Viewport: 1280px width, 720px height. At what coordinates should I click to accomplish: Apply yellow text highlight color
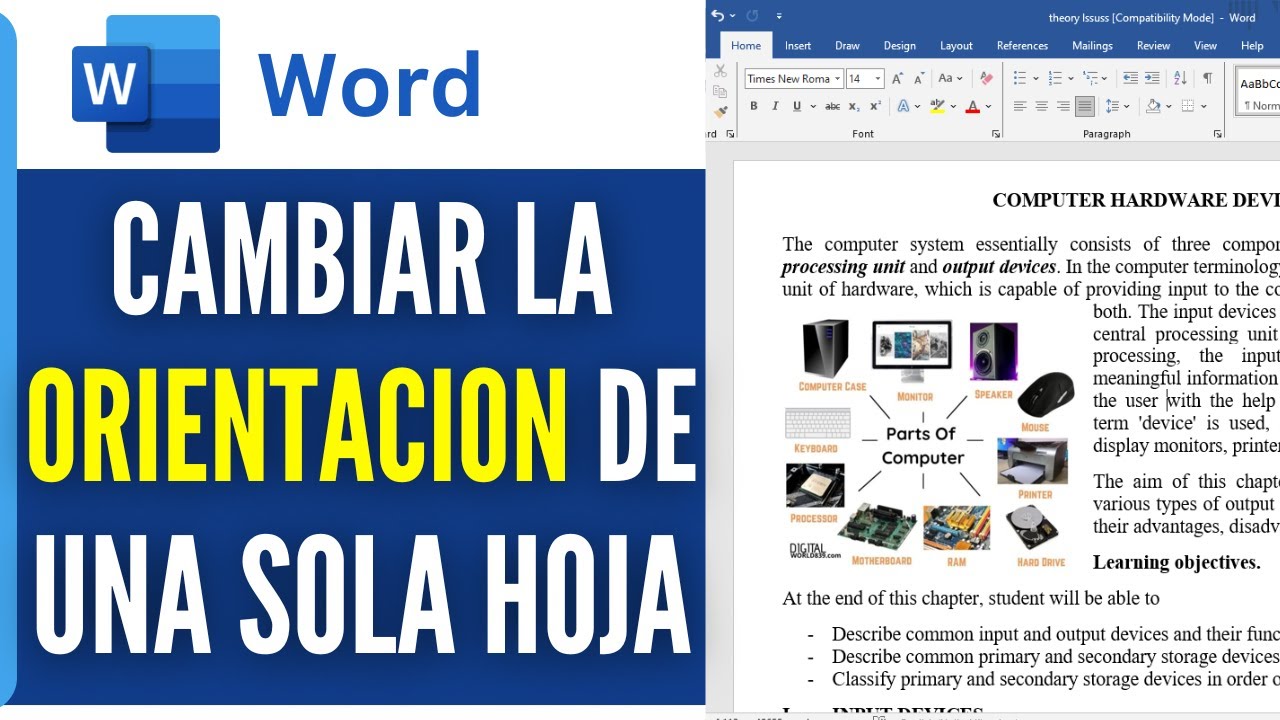938,106
